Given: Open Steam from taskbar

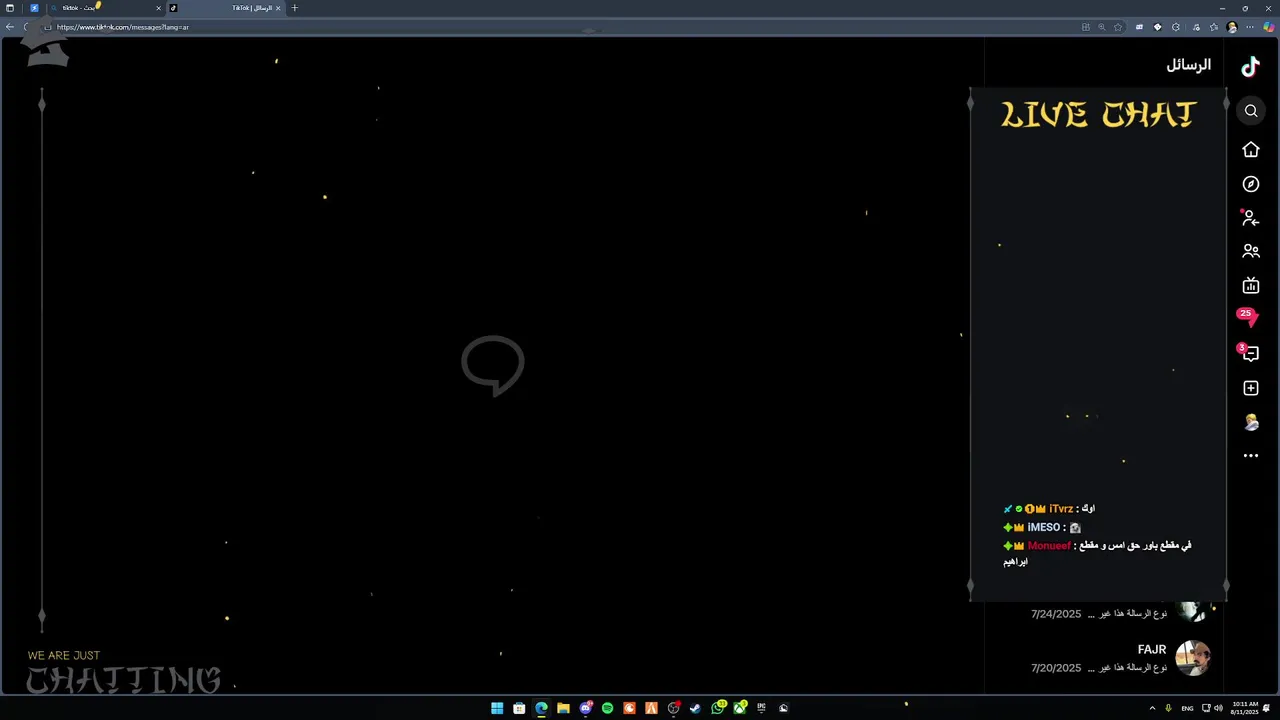Looking at the screenshot, I should [x=695, y=708].
